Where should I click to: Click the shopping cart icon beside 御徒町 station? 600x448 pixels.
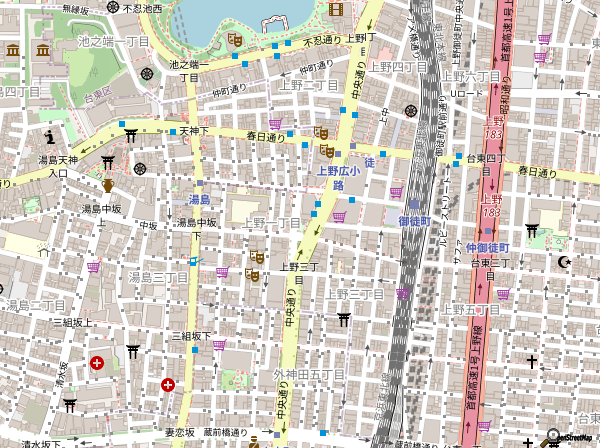click(396, 192)
